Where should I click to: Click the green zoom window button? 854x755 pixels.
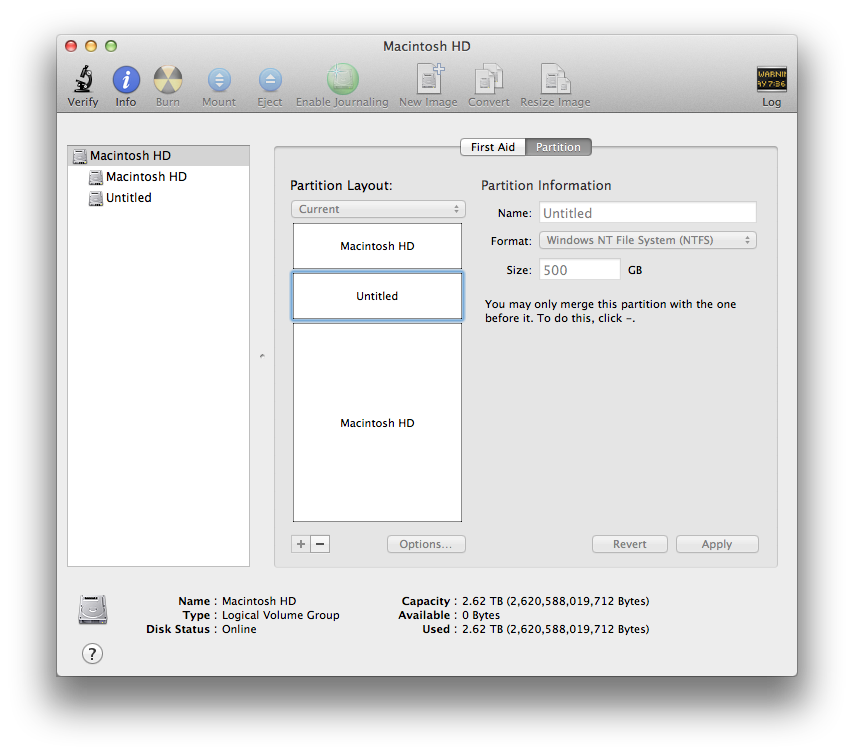coord(111,46)
